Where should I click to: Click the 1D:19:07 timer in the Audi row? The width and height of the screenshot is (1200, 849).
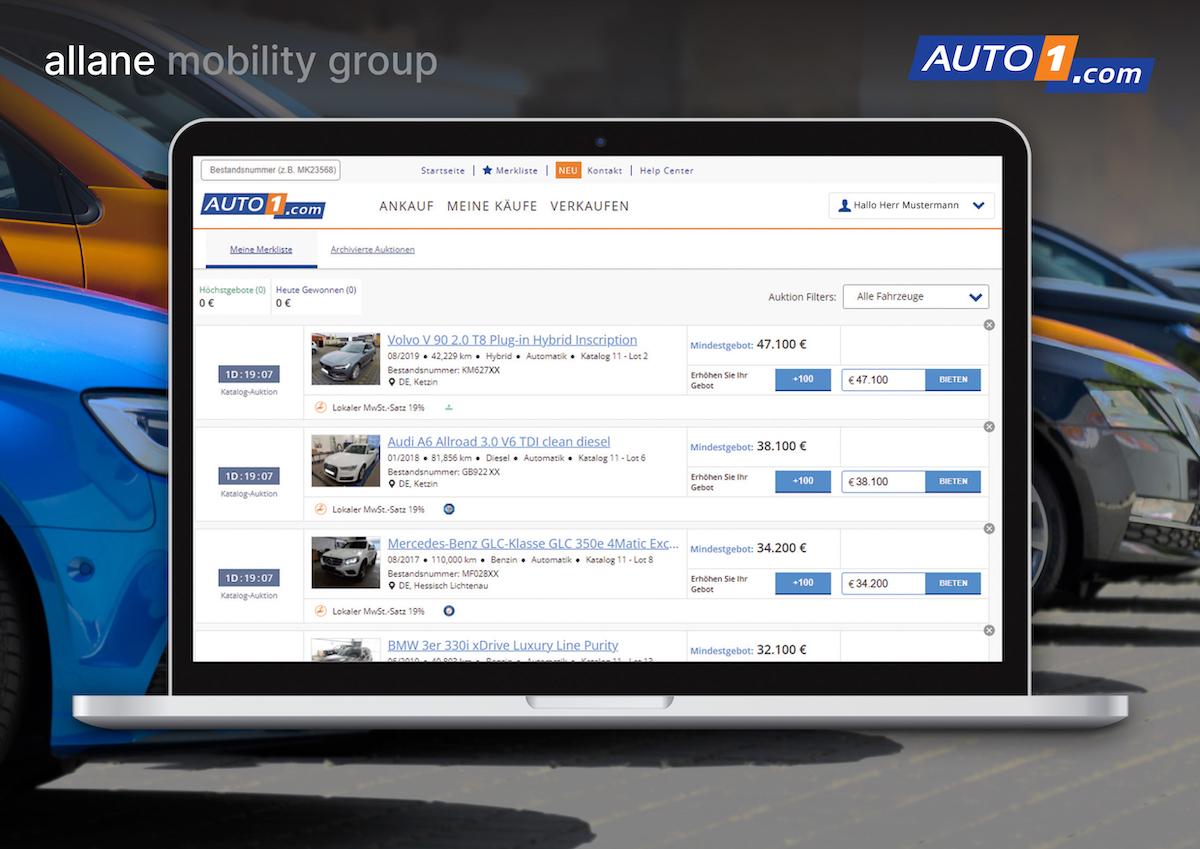tap(249, 476)
